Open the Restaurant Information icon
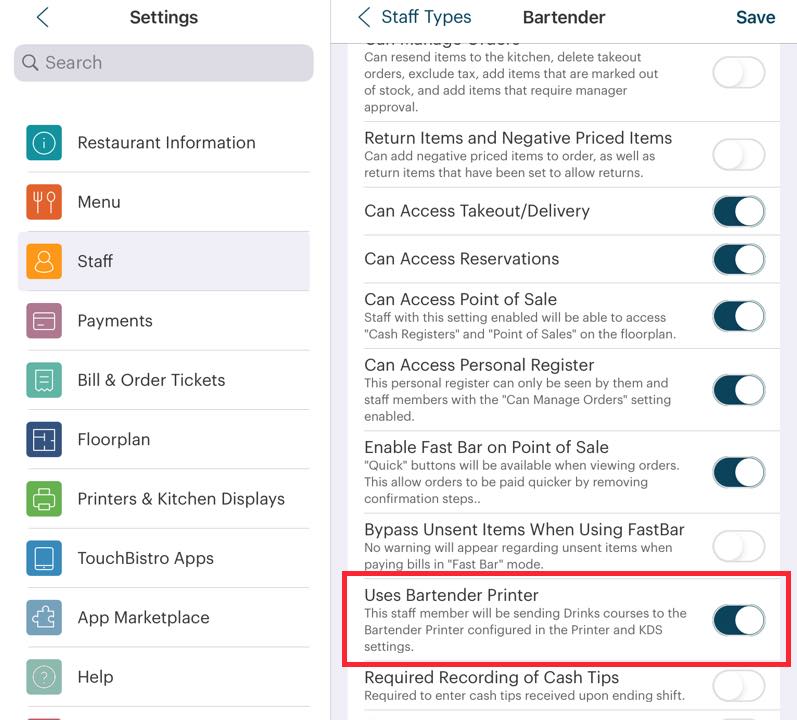This screenshot has width=797, height=720. pyautogui.click(x=44, y=143)
